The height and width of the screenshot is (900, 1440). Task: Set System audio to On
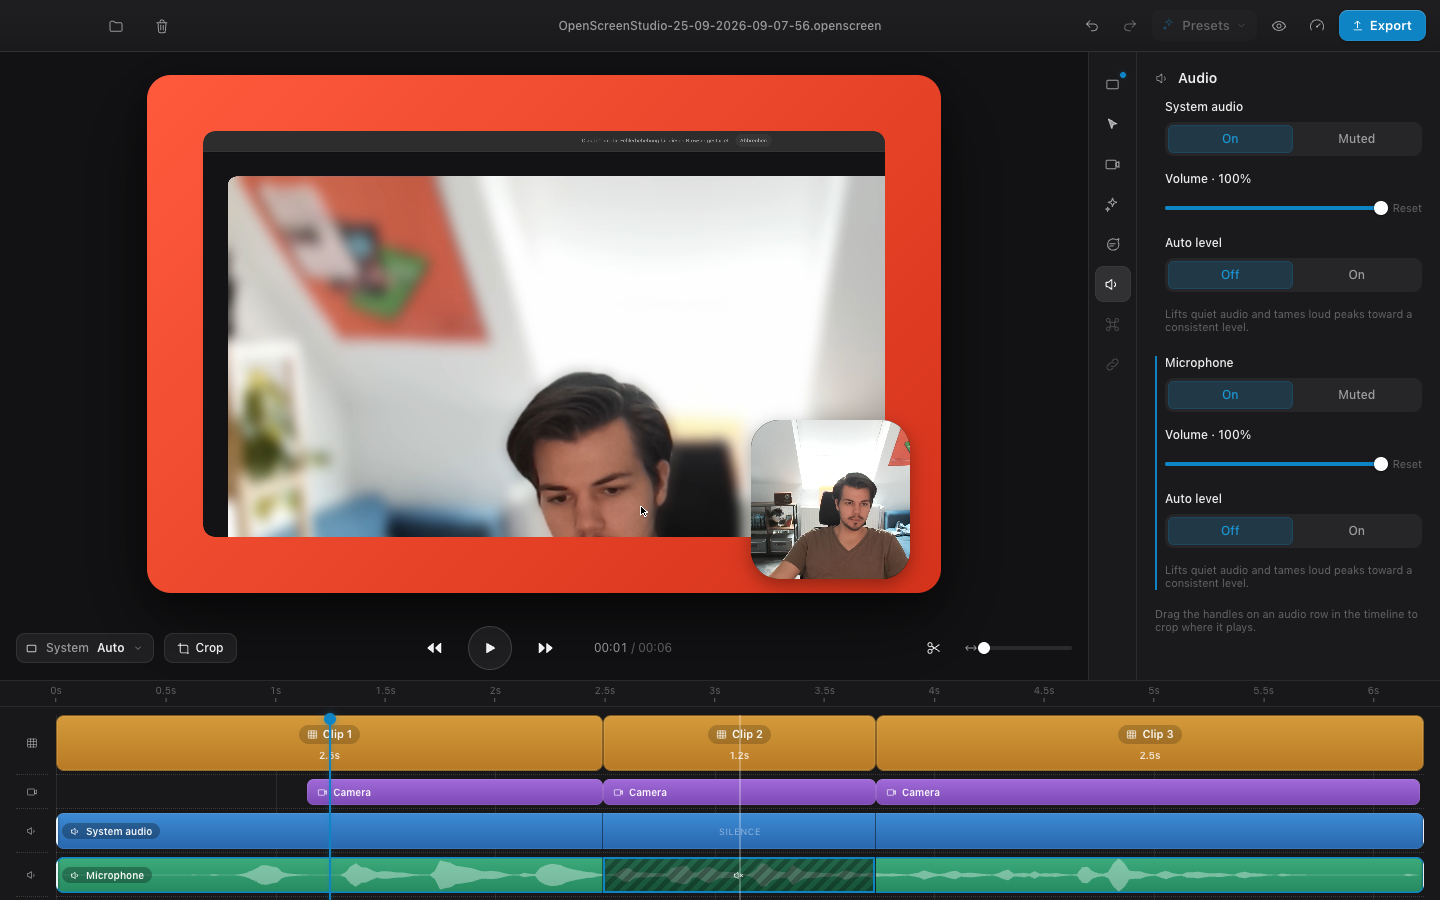[1230, 139]
